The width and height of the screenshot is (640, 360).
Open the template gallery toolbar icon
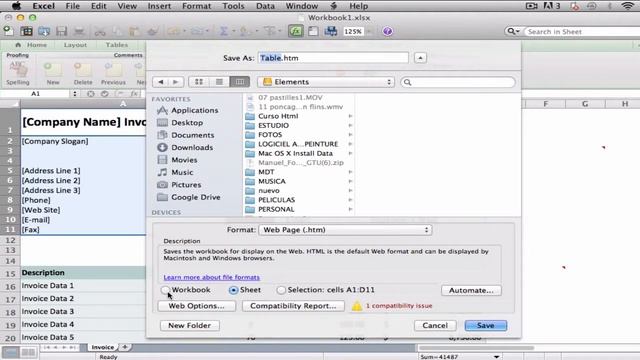pyautogui.click(x=27, y=31)
